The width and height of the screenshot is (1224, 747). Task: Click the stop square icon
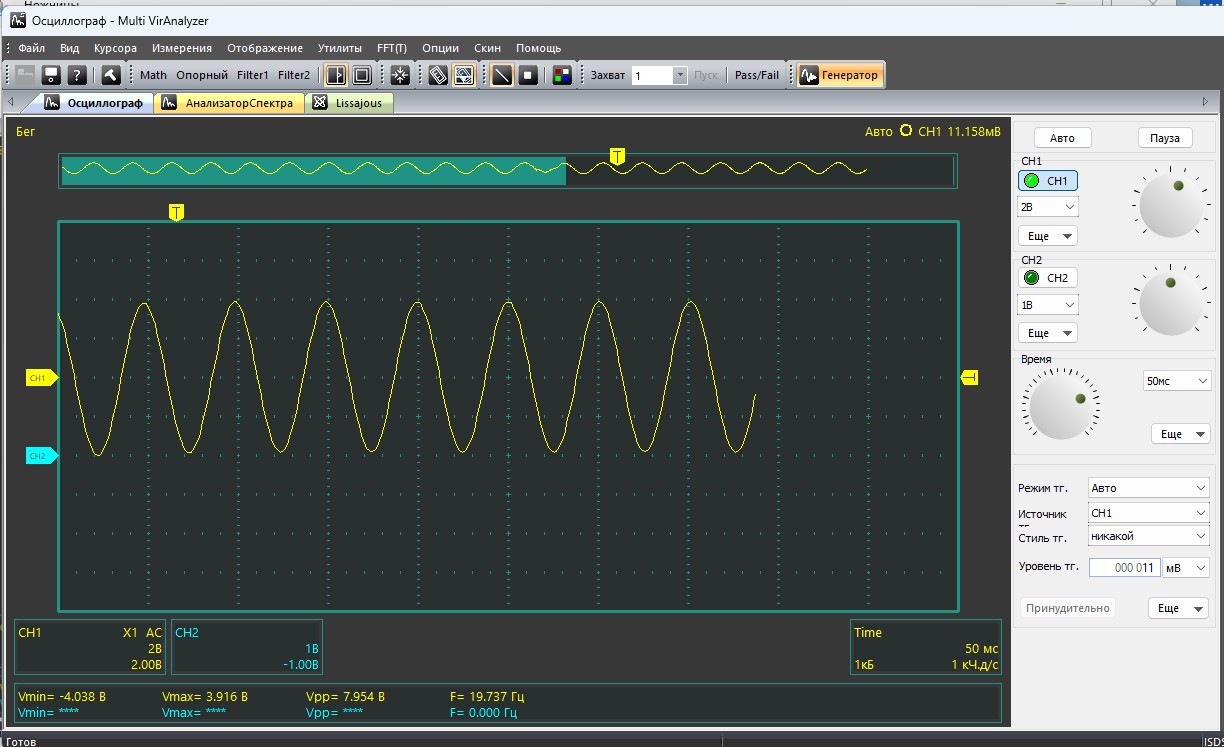[x=528, y=75]
